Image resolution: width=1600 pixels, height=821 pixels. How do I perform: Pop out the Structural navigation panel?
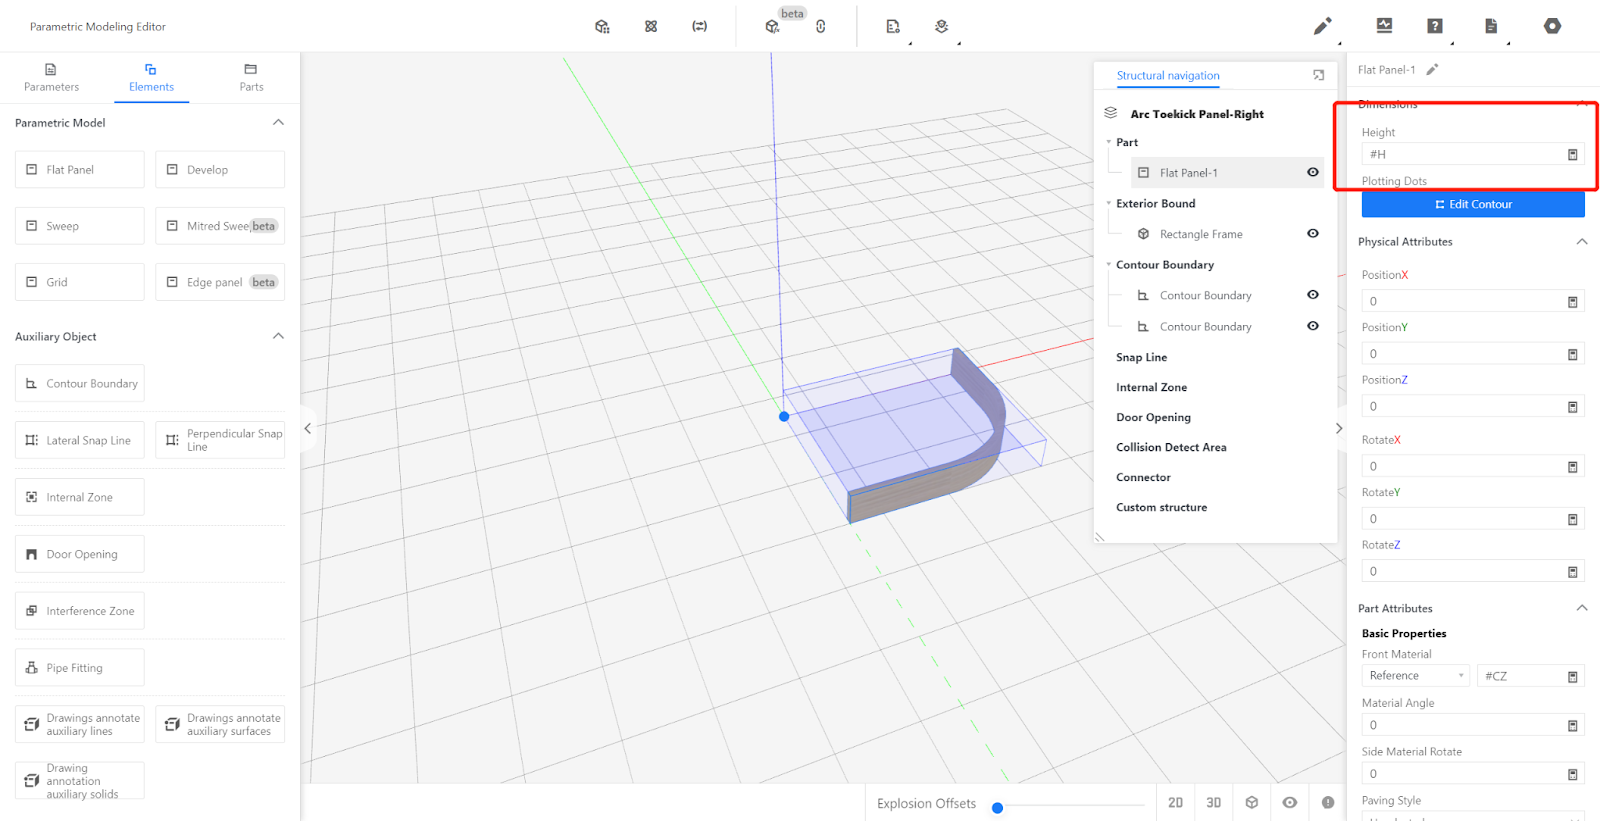click(x=1318, y=76)
